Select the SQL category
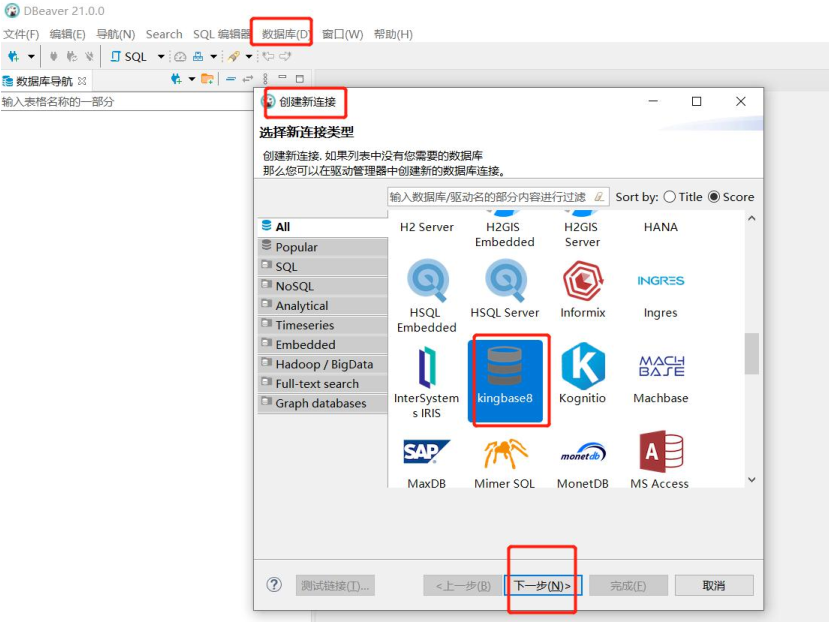 pos(323,266)
